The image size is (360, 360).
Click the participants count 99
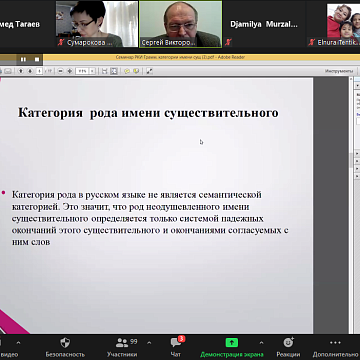[134, 342]
